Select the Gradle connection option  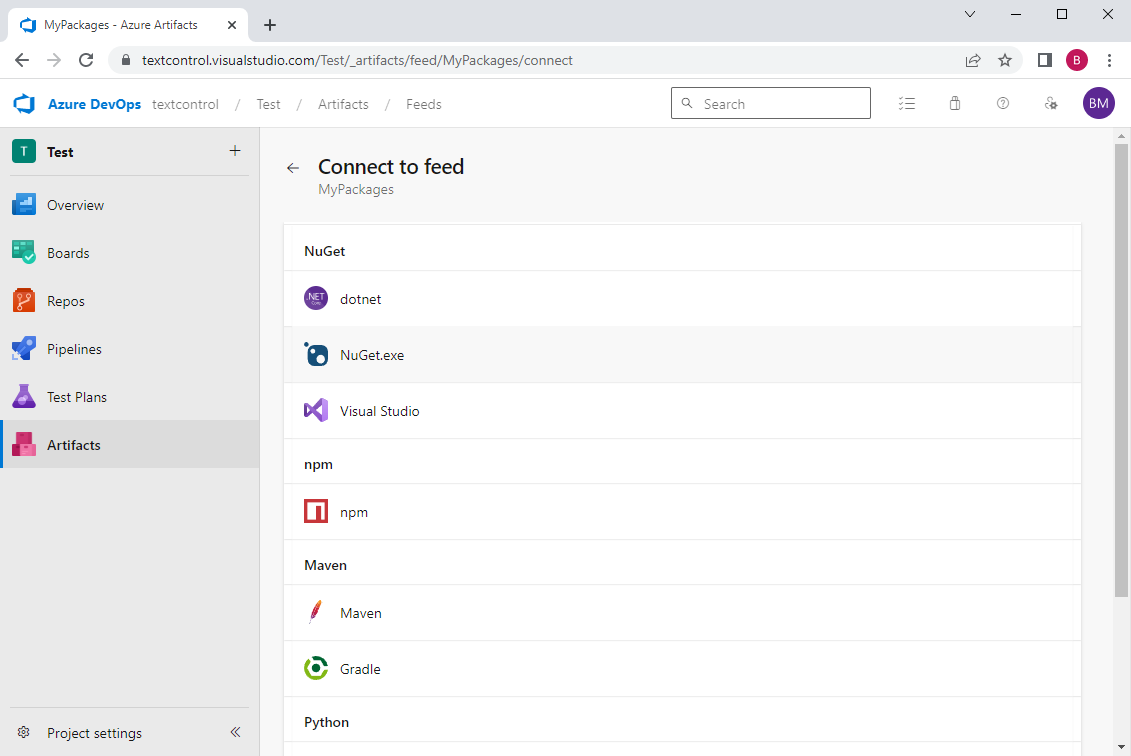coord(360,668)
